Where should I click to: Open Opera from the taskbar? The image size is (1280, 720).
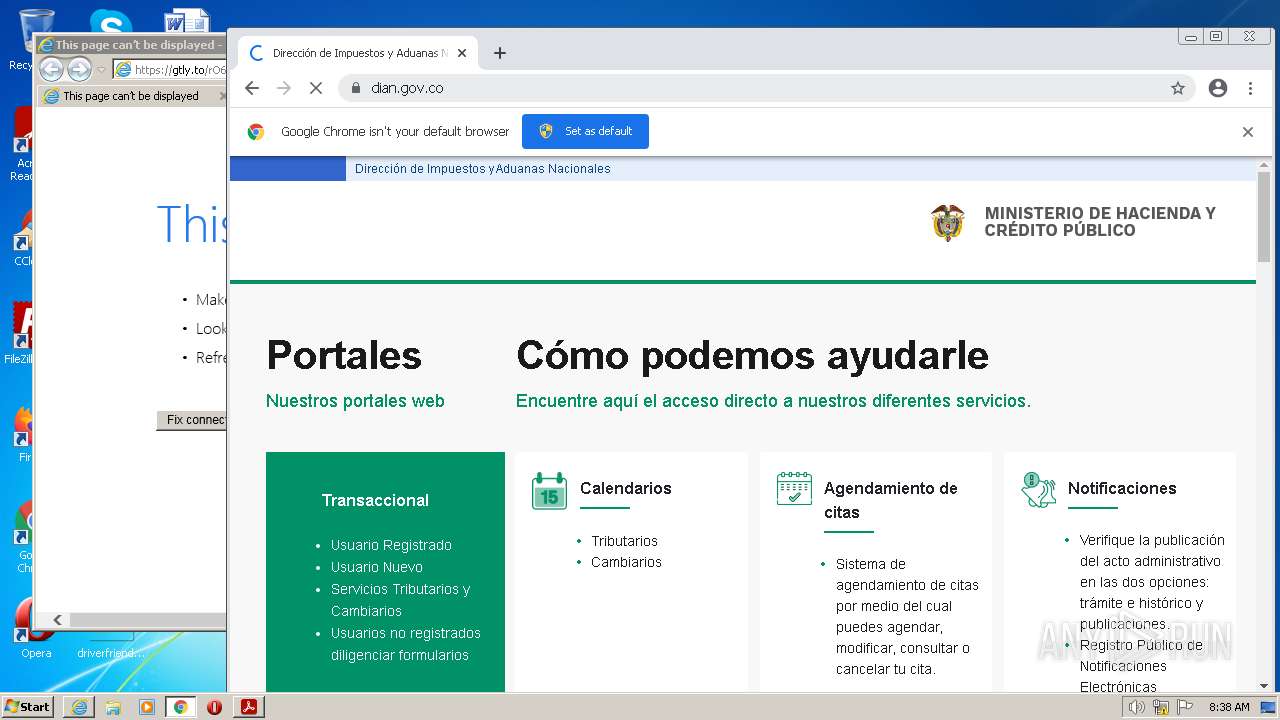point(214,707)
